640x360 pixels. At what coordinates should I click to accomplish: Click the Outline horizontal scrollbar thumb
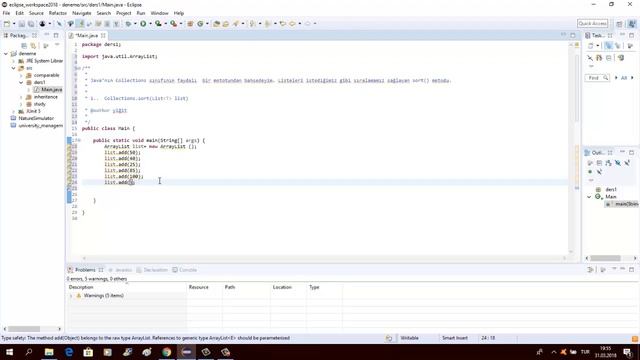(x=605, y=258)
